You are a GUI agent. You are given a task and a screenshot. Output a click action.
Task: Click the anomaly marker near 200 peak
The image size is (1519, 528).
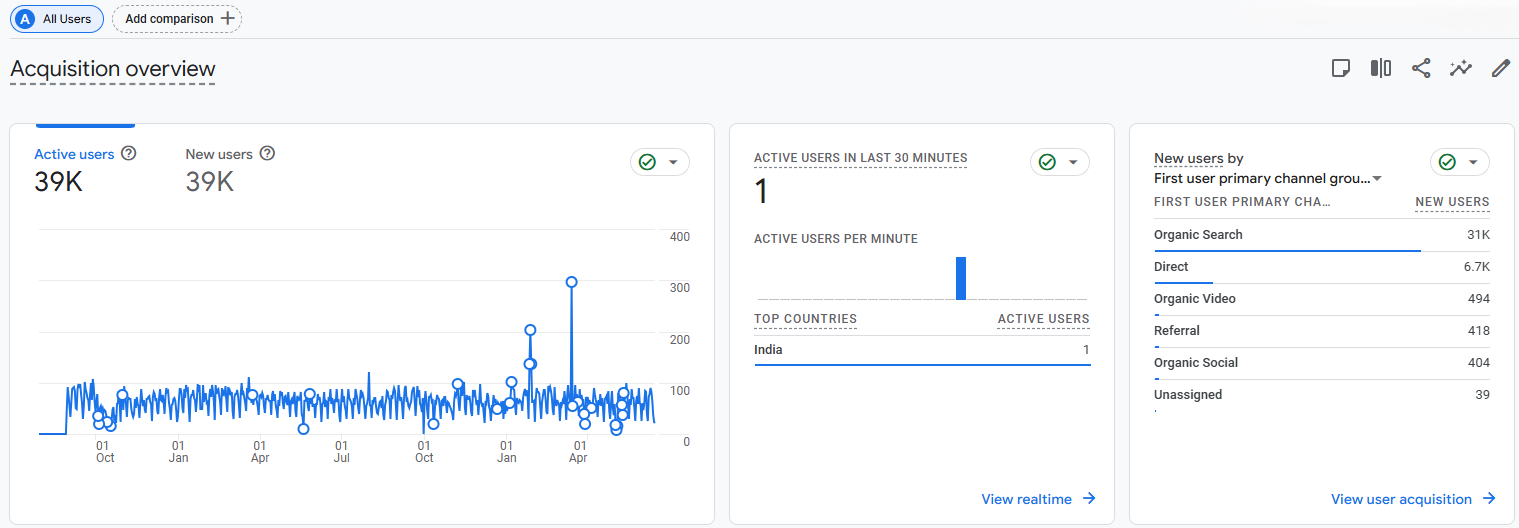coord(530,330)
